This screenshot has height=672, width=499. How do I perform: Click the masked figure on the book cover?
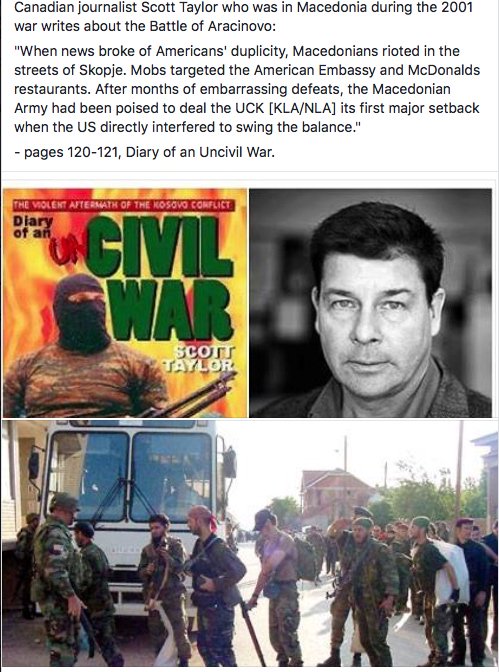point(84,347)
